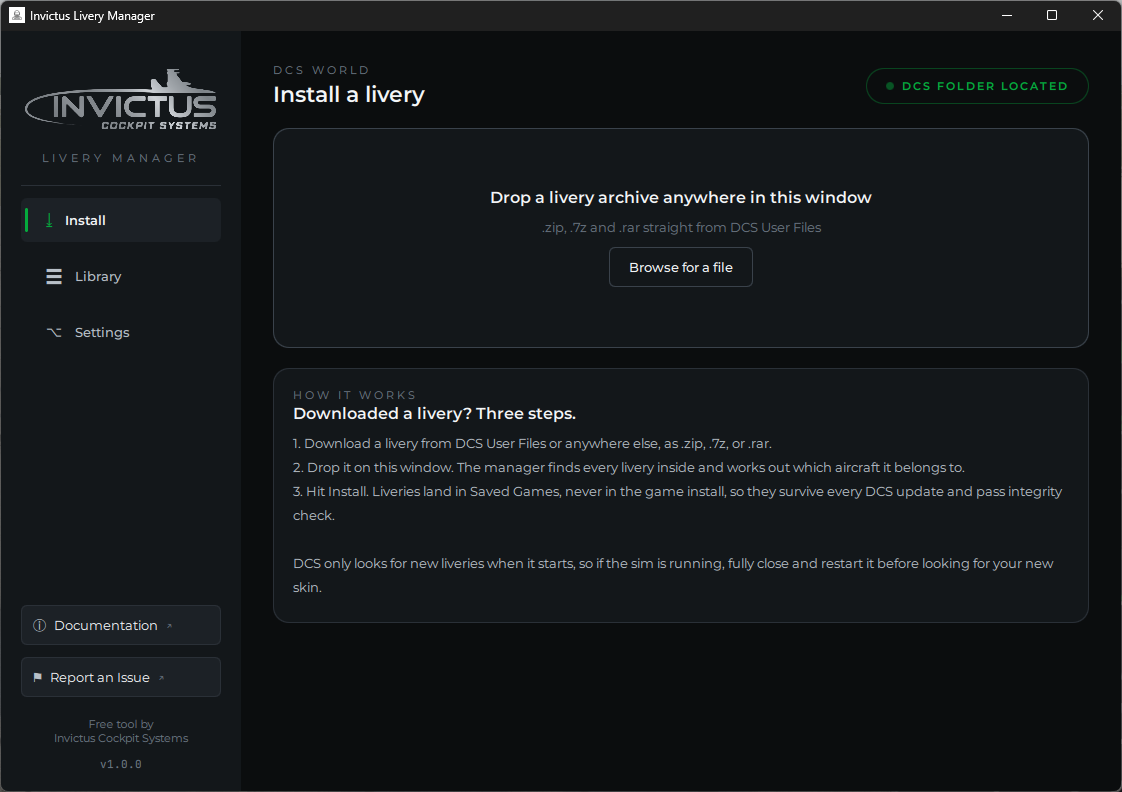Click 'Downloaded a livery? Three steps.' heading
The height and width of the screenshot is (792, 1122).
click(434, 414)
